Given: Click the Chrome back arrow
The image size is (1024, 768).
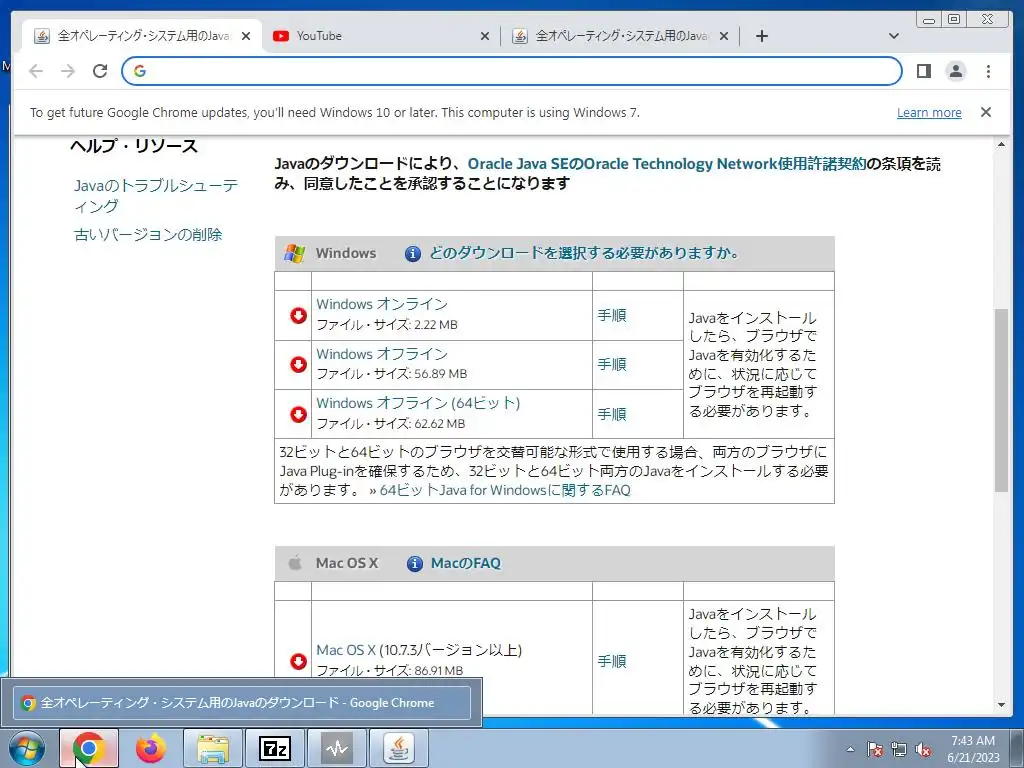Looking at the screenshot, I should [x=36, y=71].
